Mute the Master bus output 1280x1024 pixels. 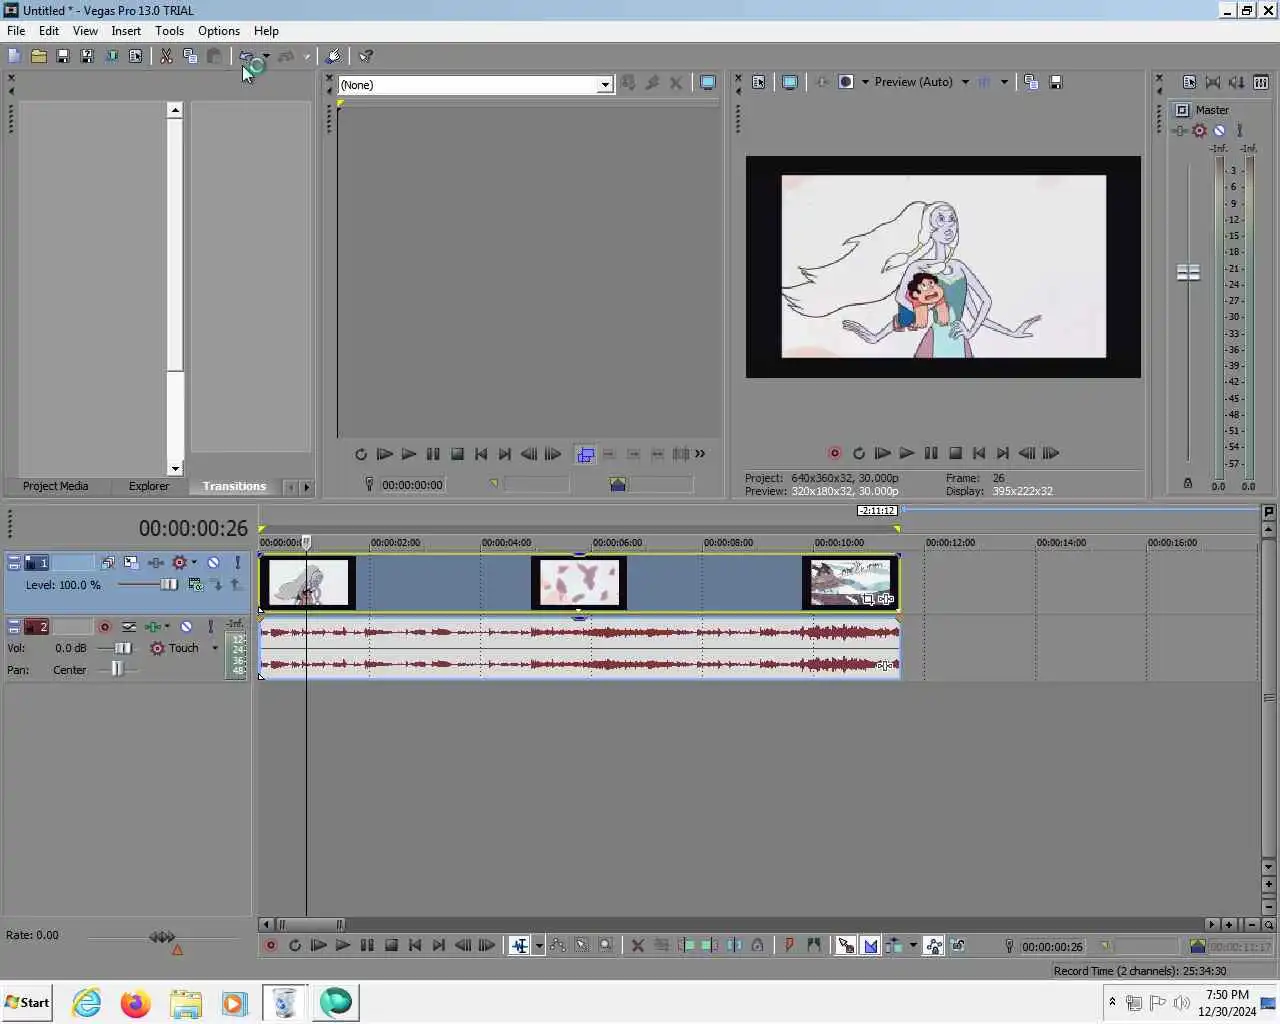pos(1219,131)
